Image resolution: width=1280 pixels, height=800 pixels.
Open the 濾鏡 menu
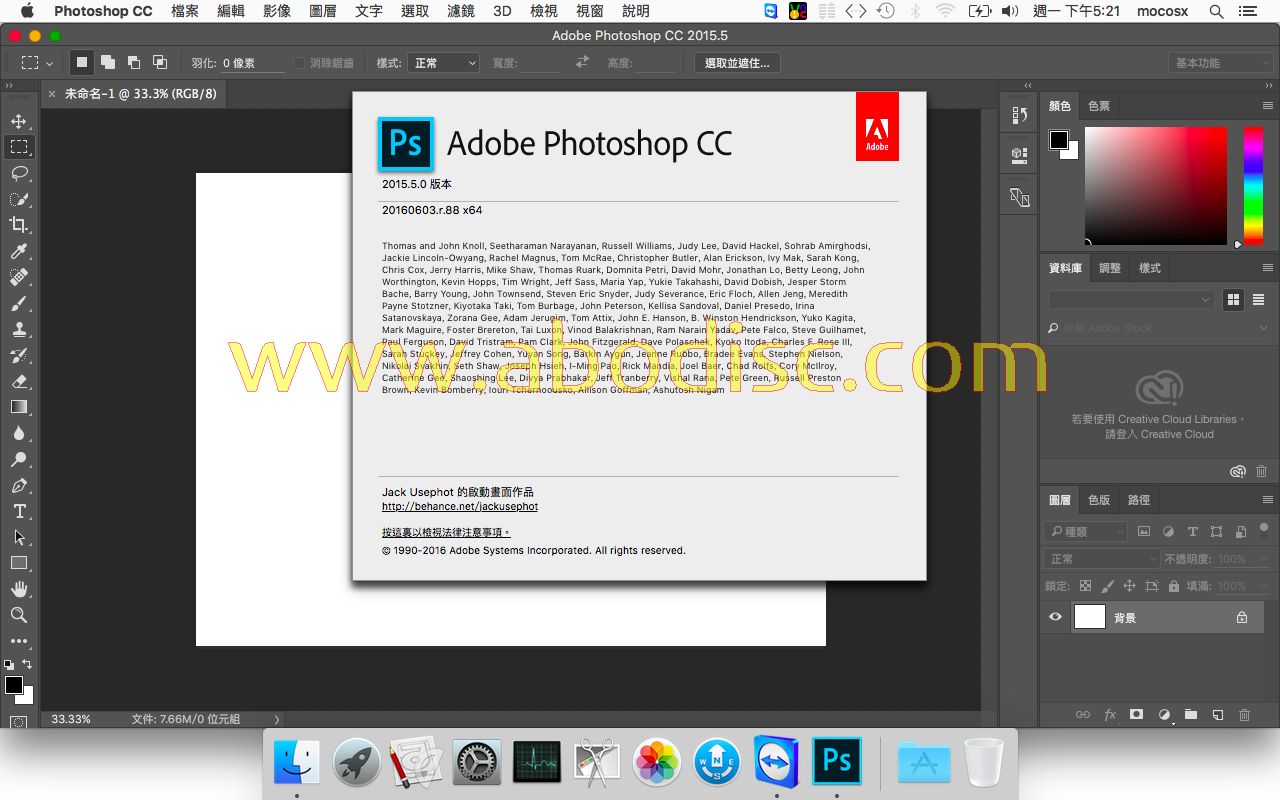(461, 11)
